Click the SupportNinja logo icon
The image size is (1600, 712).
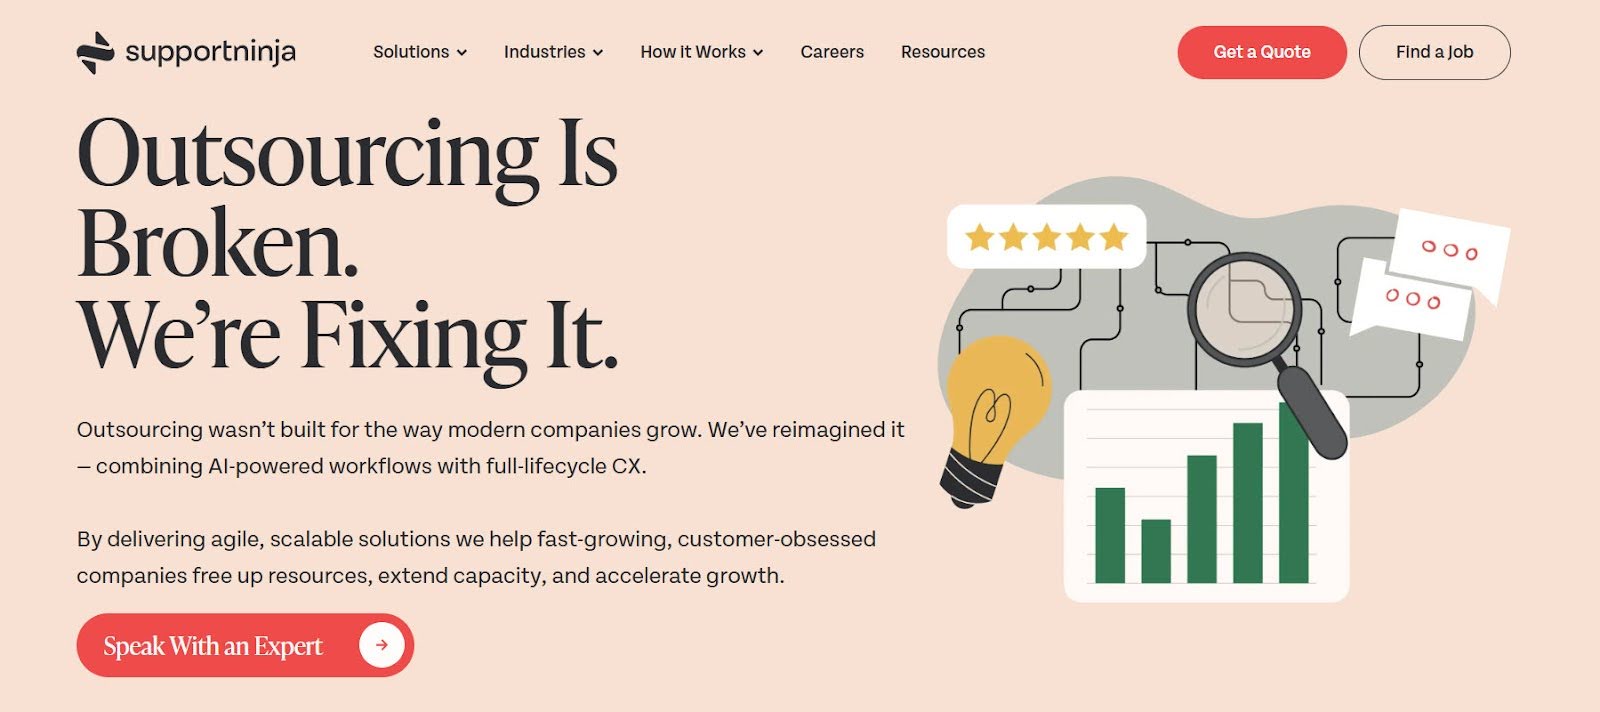[95, 53]
